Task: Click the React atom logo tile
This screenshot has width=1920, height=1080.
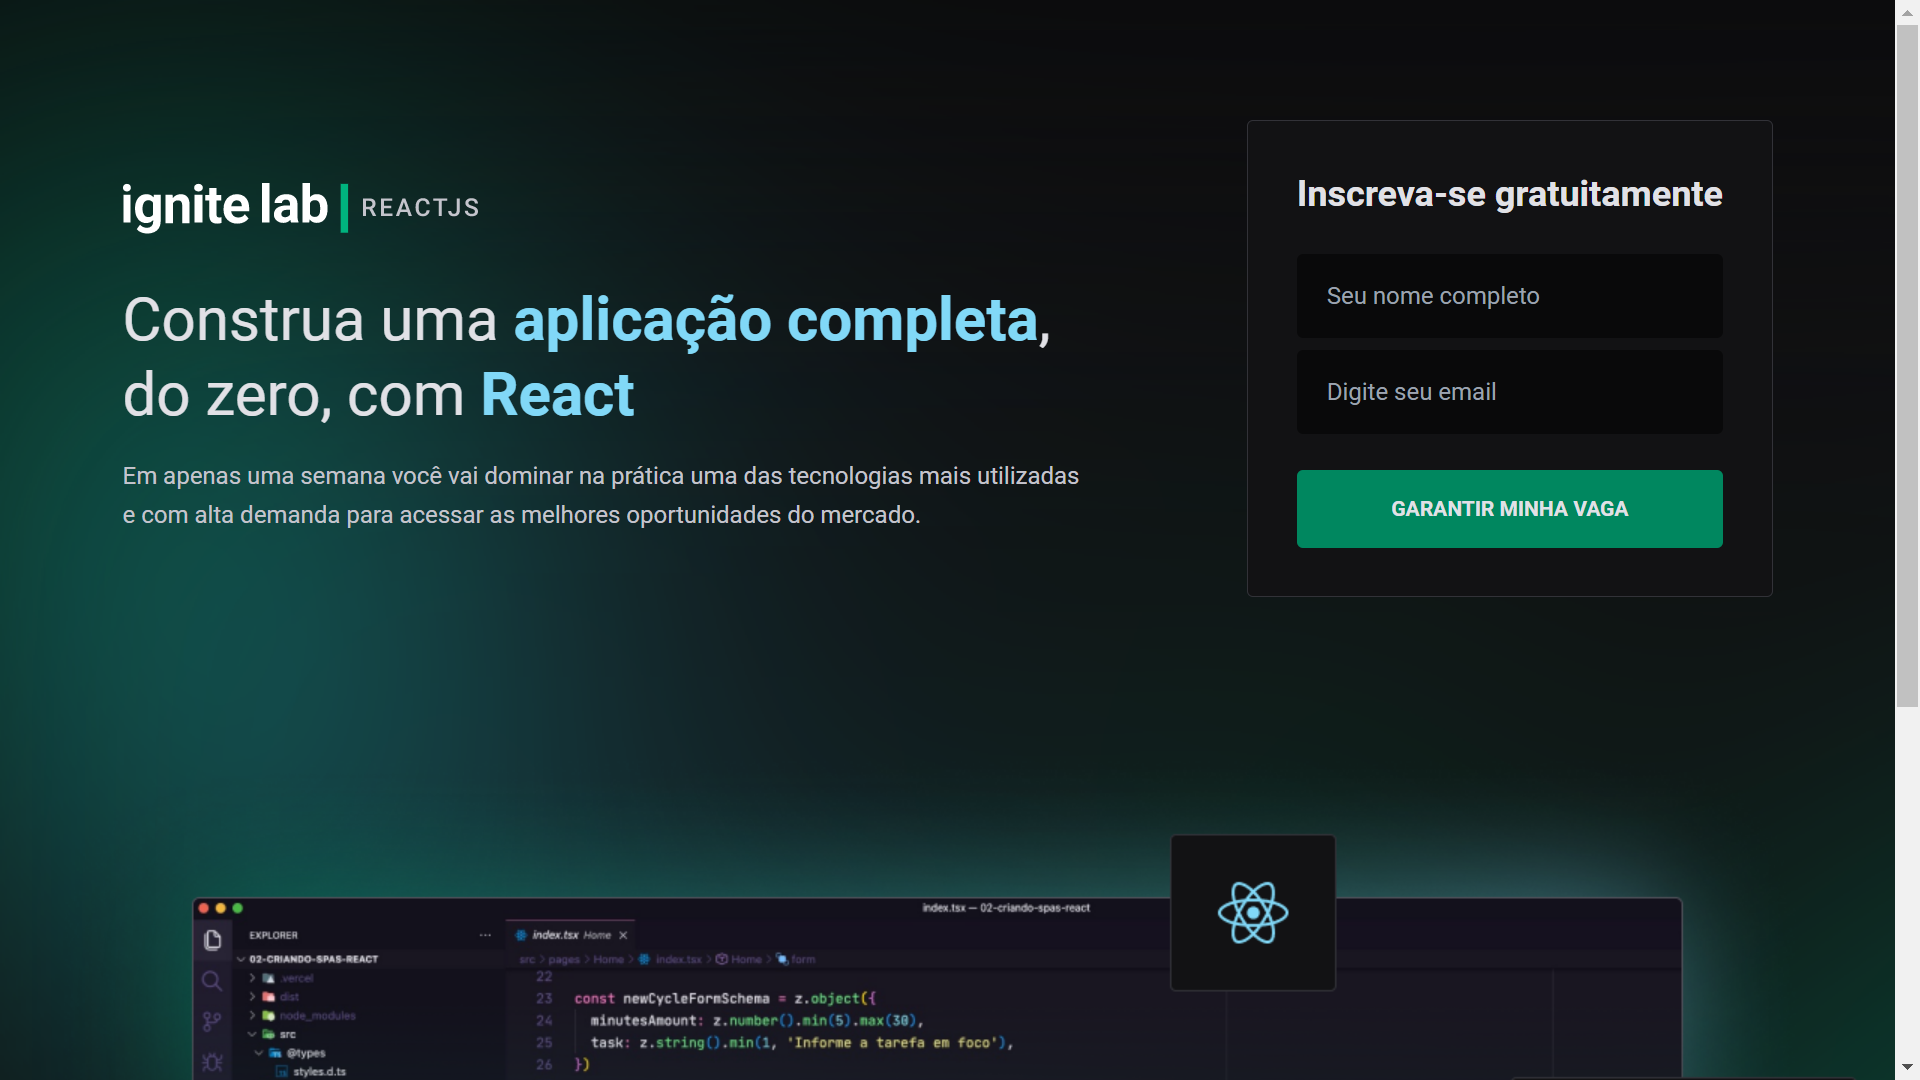Action: pyautogui.click(x=1252, y=912)
